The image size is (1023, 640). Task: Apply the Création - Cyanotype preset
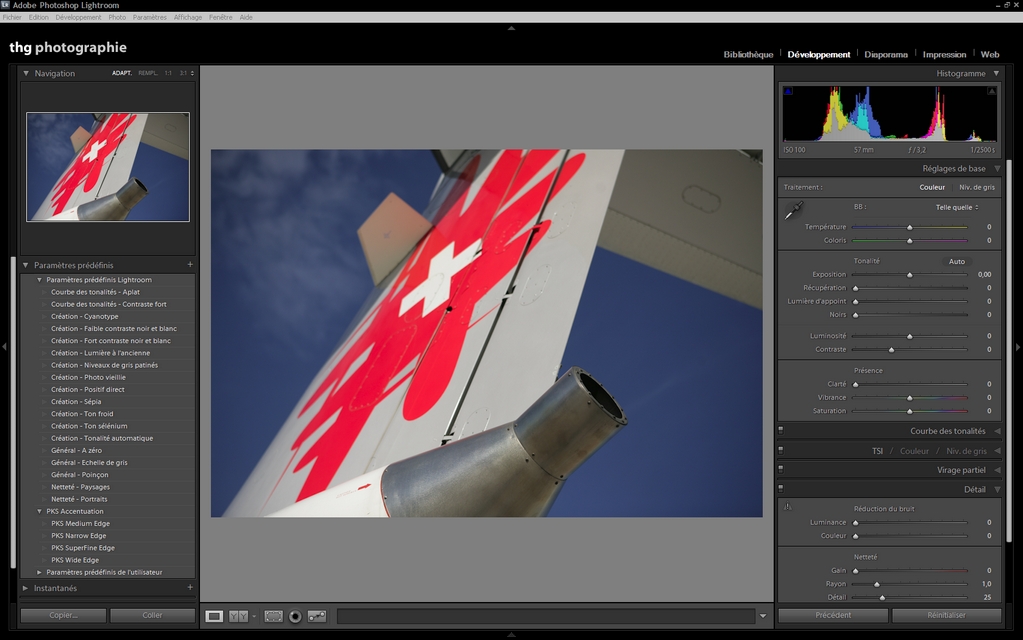coord(85,316)
